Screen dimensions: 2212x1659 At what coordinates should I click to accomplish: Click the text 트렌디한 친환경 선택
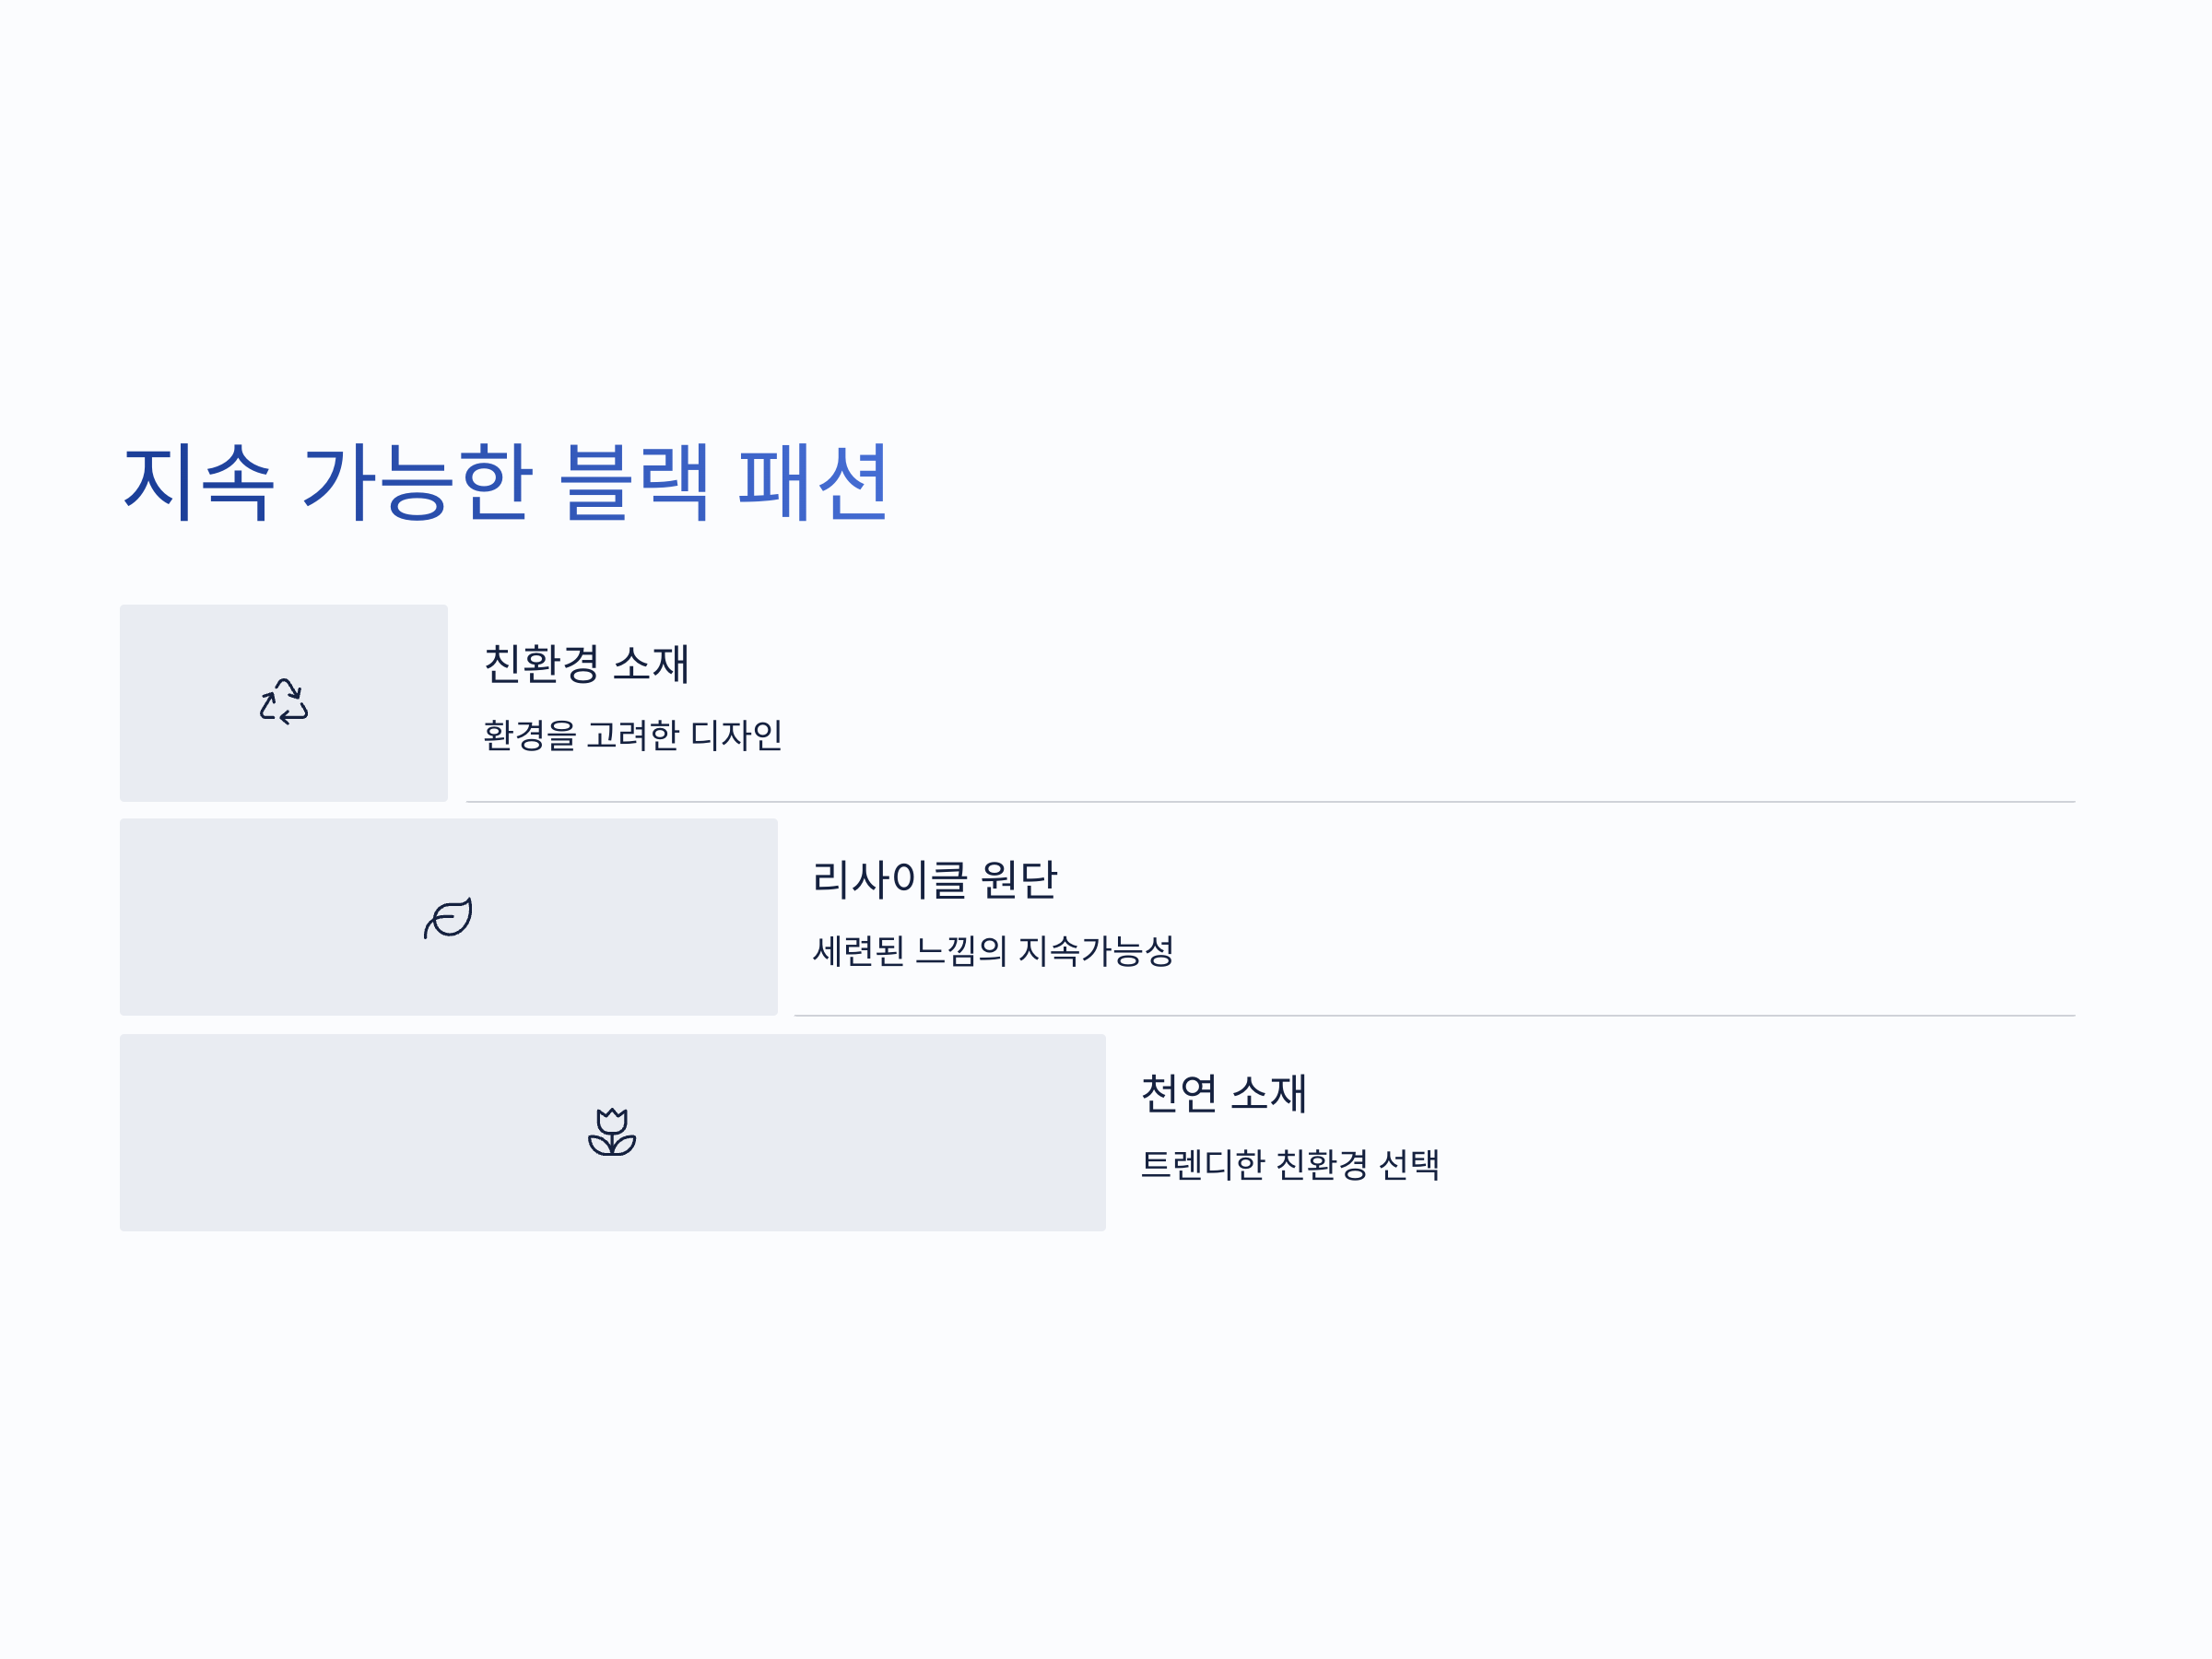click(1290, 1164)
